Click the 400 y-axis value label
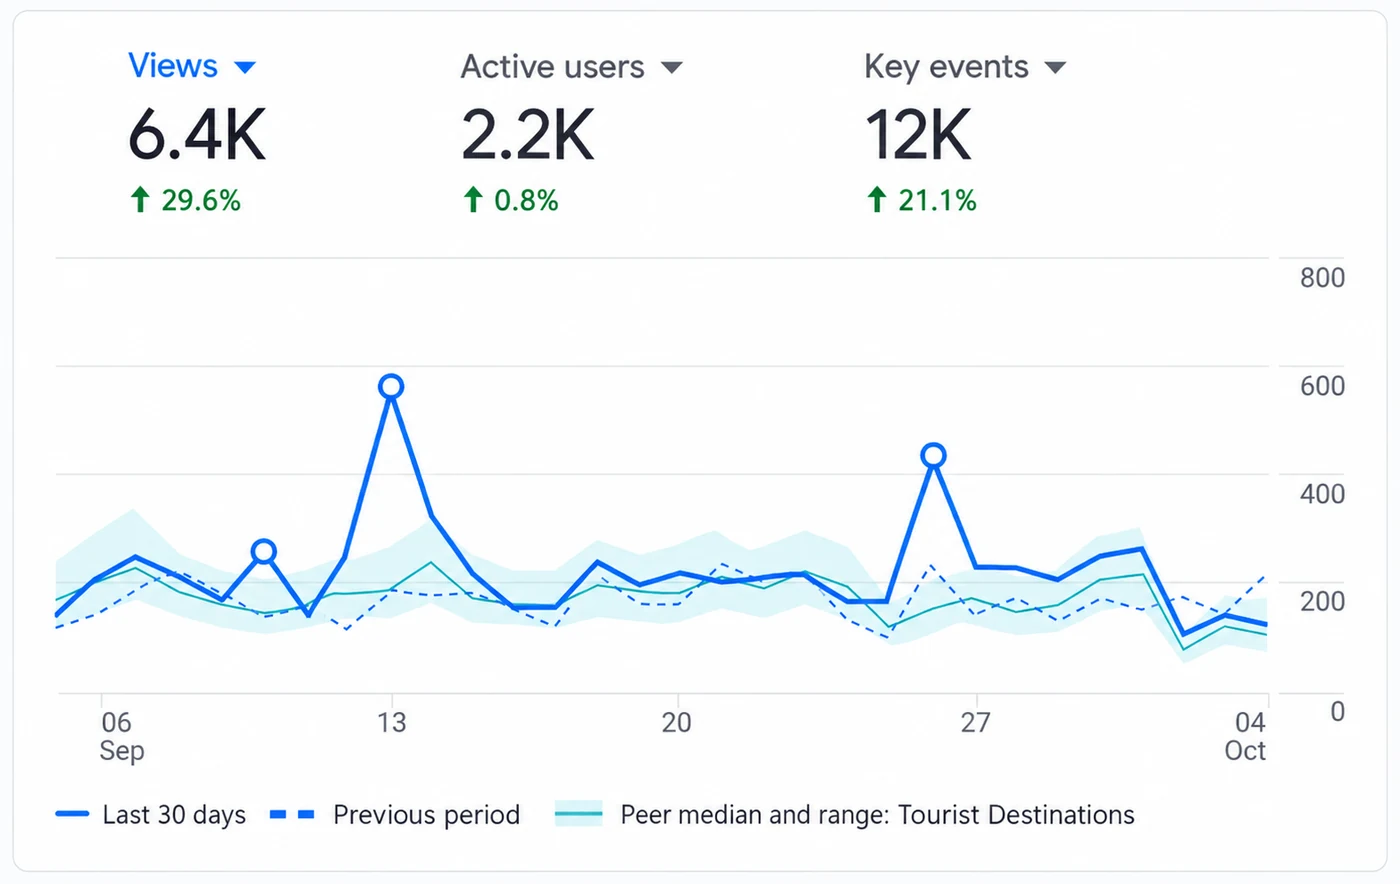 (1322, 493)
